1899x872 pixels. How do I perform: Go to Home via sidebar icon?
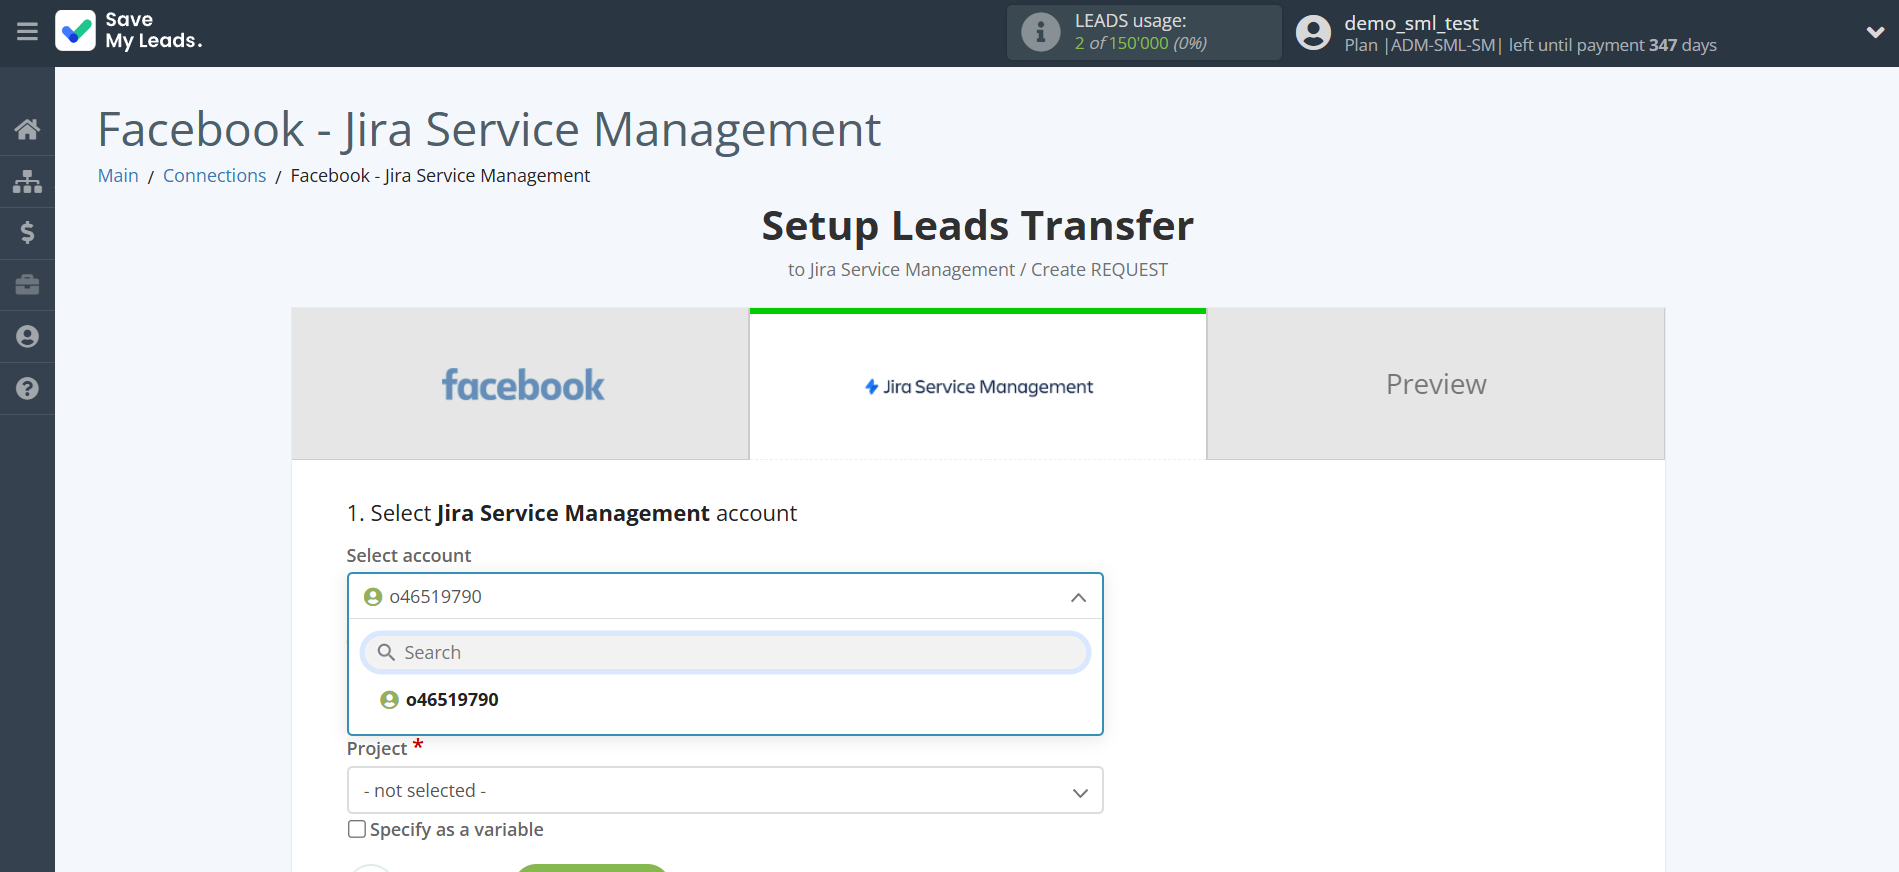click(x=27, y=129)
